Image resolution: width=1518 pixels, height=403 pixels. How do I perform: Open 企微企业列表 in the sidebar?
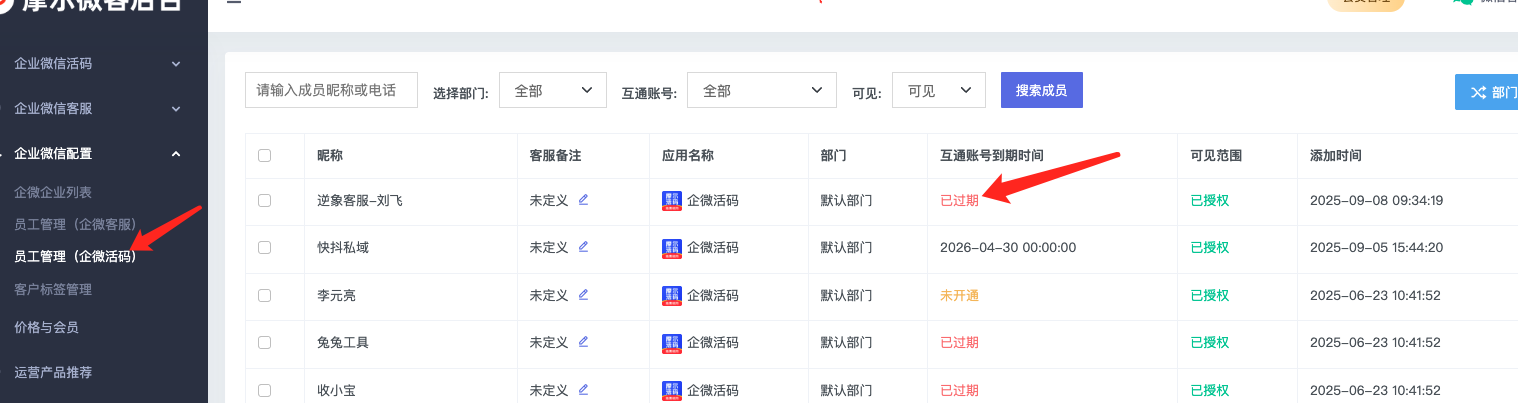point(53,192)
